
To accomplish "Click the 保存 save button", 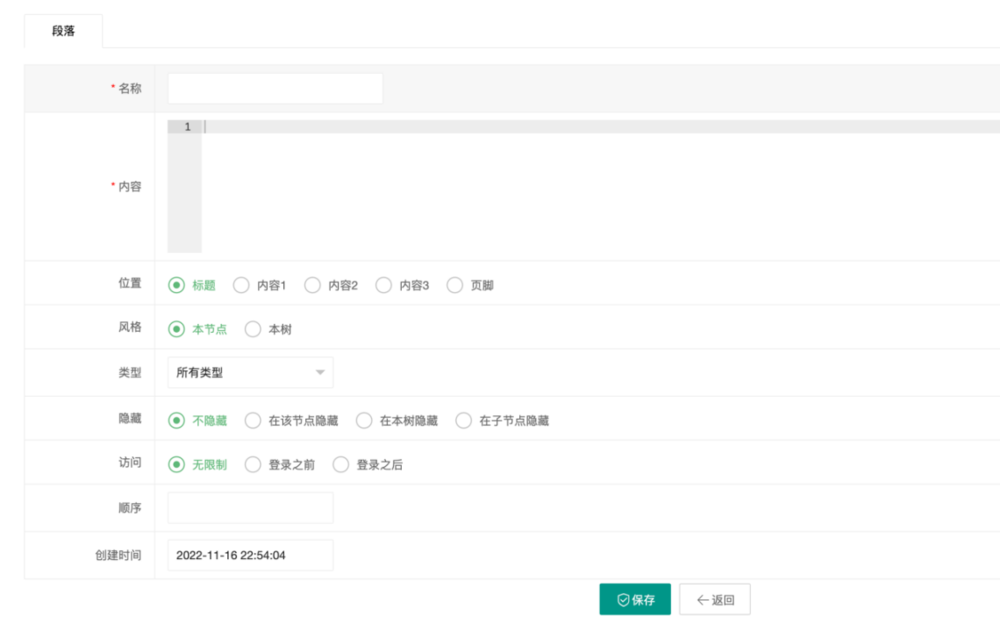I will (635, 600).
